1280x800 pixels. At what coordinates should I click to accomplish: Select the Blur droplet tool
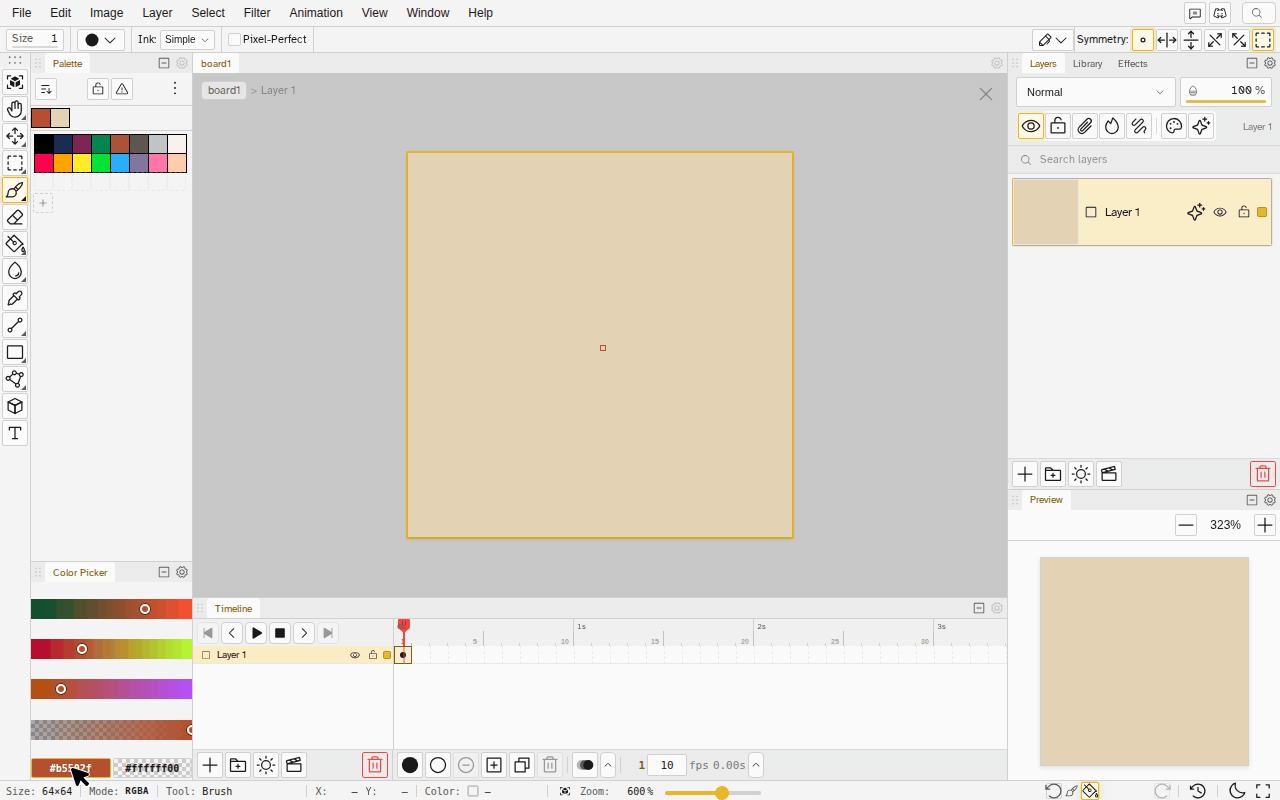(15, 271)
